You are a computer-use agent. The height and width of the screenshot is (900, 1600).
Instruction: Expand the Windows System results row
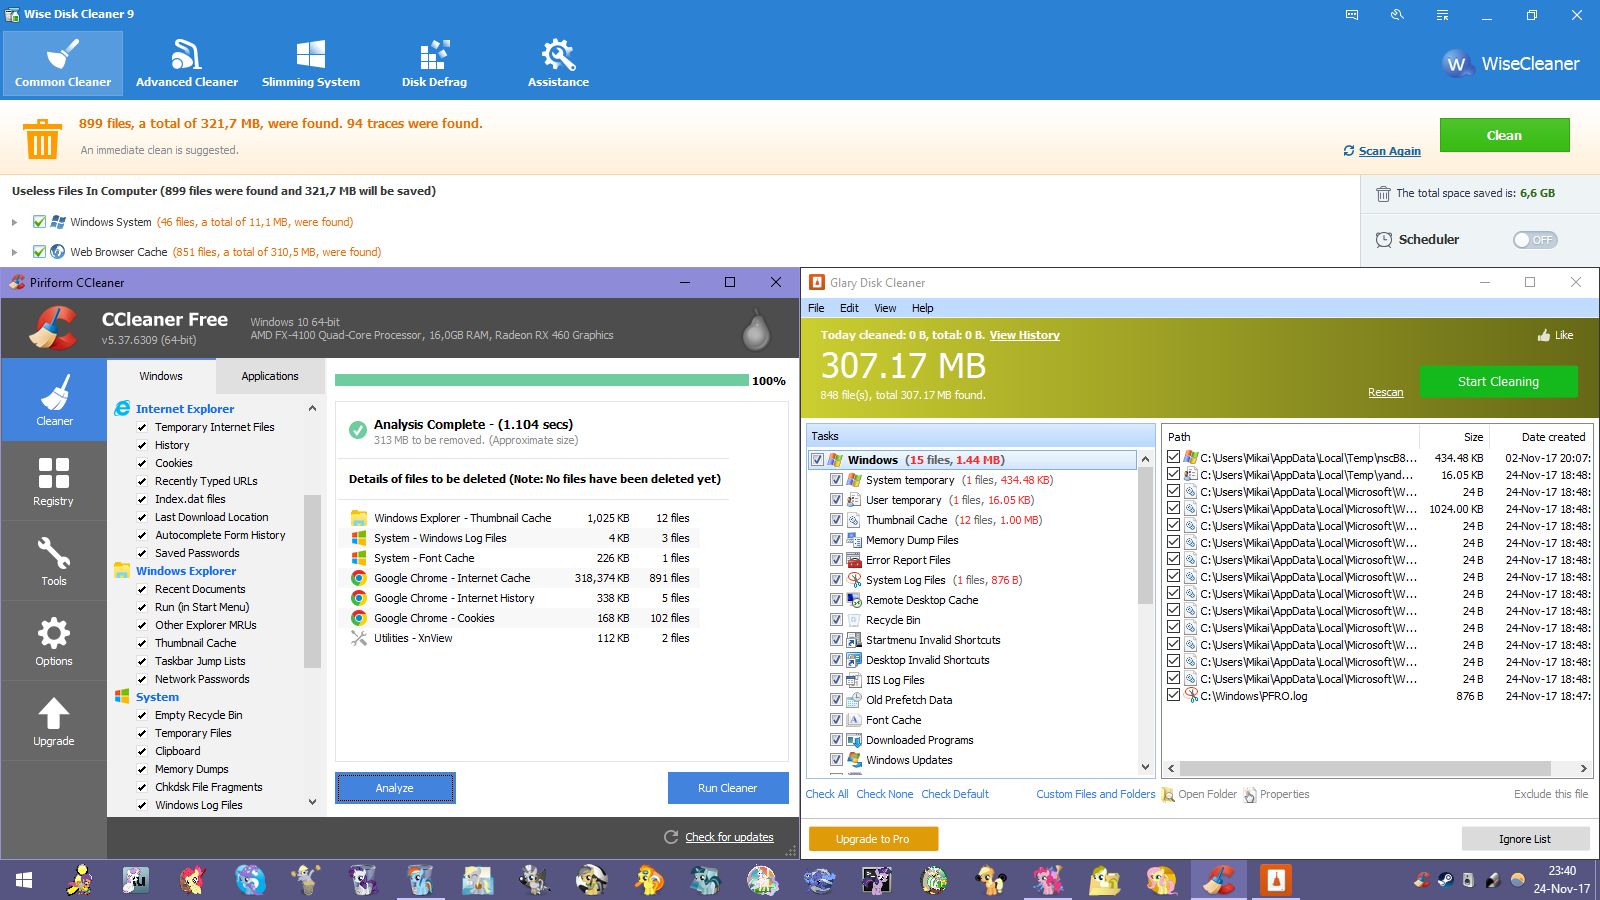pyautogui.click(x=14, y=222)
